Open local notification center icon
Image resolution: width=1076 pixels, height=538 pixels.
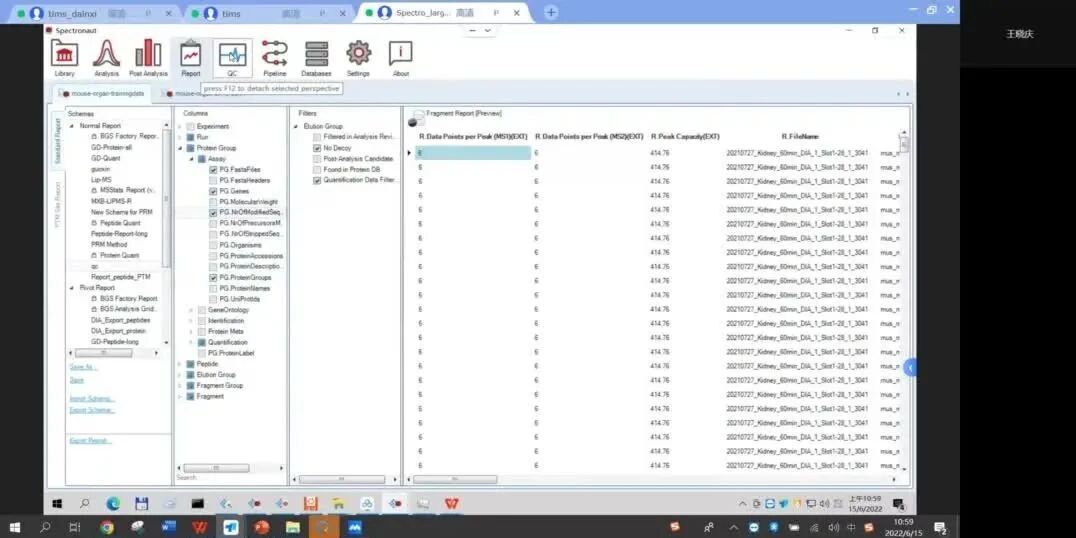940,528
